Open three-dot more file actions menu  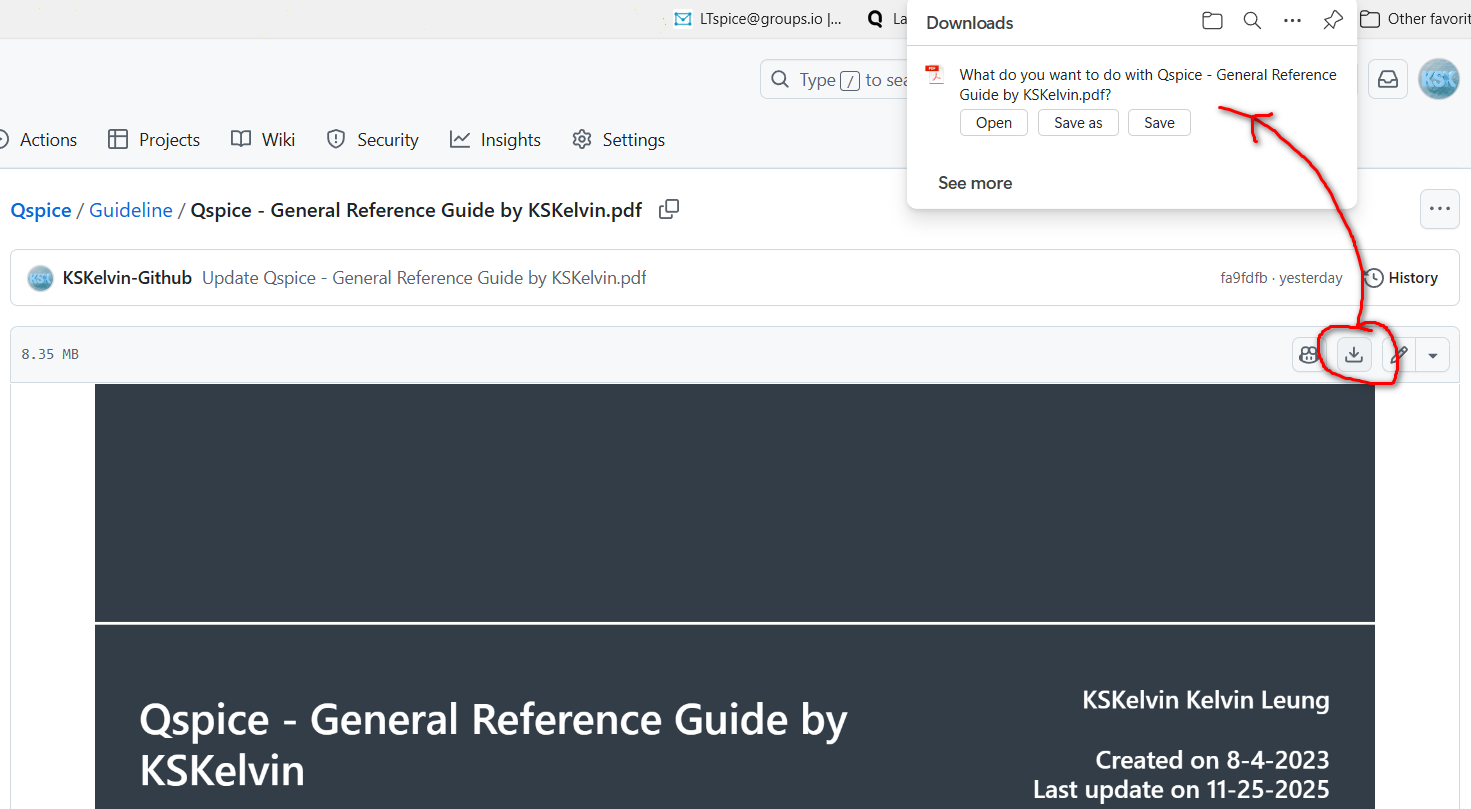(1439, 209)
